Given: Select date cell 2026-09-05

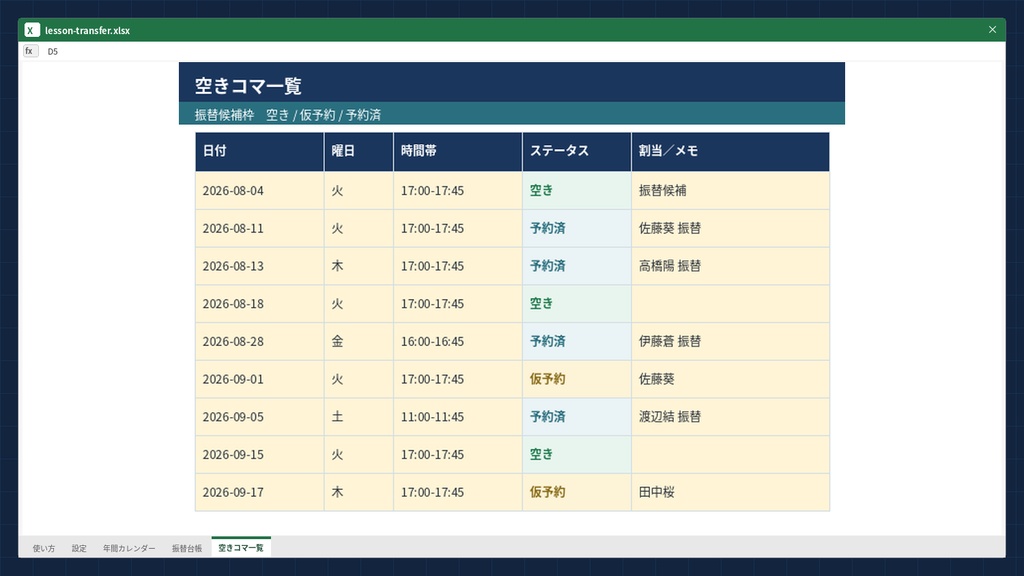Looking at the screenshot, I should pos(259,417).
